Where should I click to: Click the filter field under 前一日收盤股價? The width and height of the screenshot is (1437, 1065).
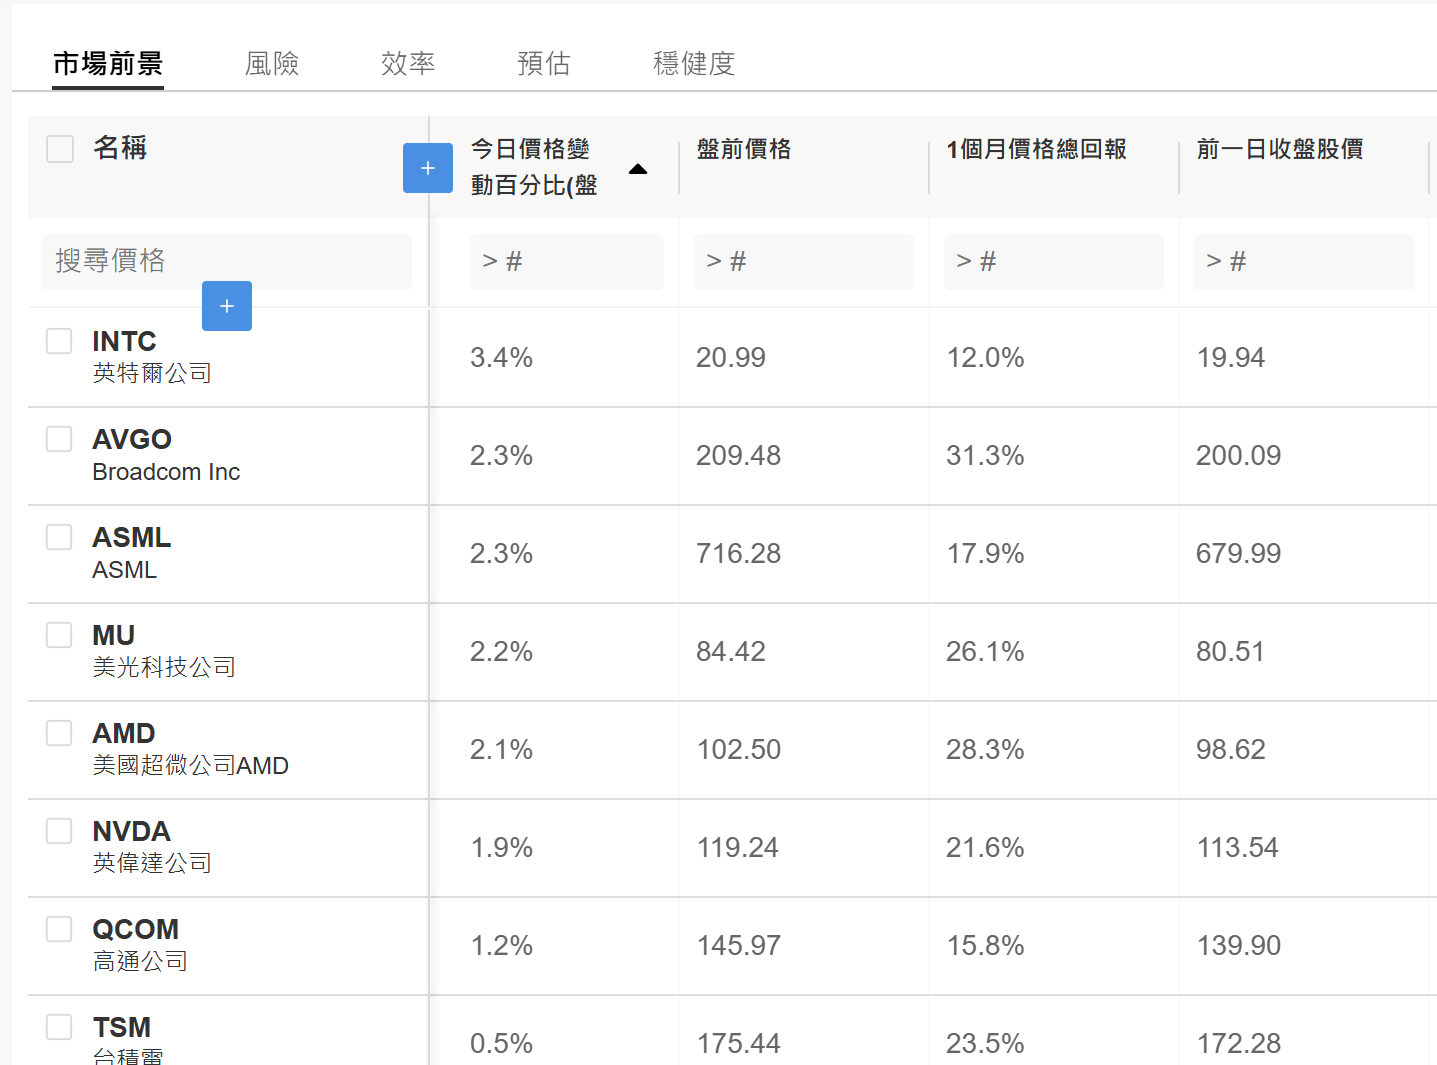(1304, 262)
